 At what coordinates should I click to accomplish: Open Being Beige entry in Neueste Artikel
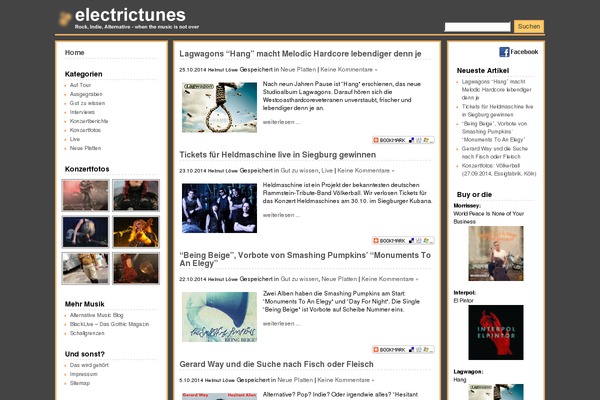(x=494, y=132)
